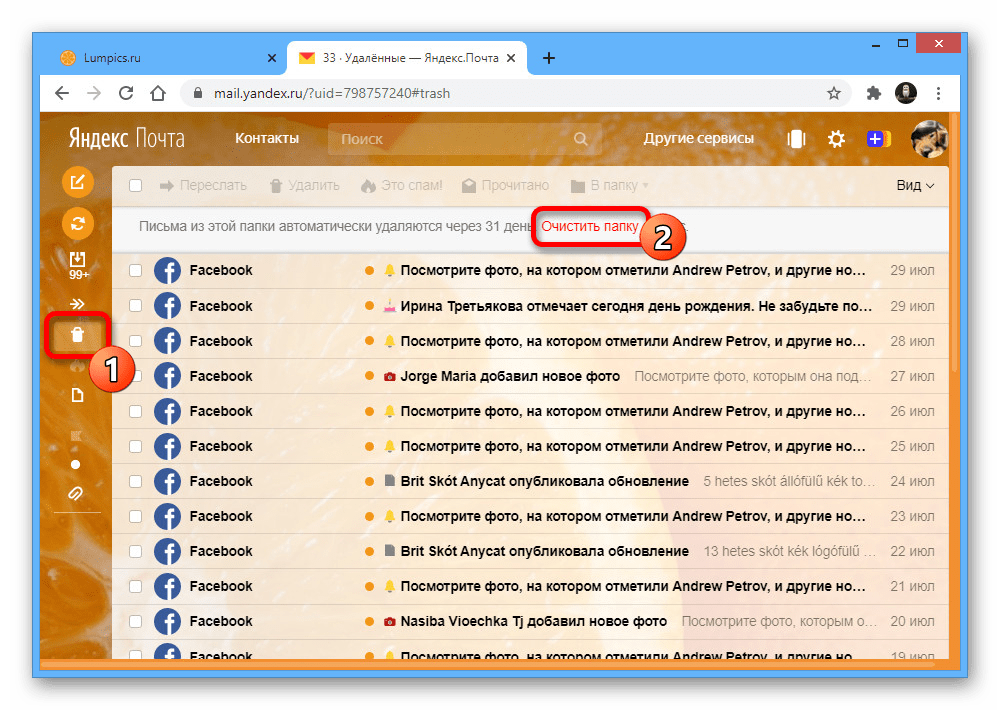Click the paperclip attachments icon in sidebar
Screen dimensions: 1000x710
77,493
